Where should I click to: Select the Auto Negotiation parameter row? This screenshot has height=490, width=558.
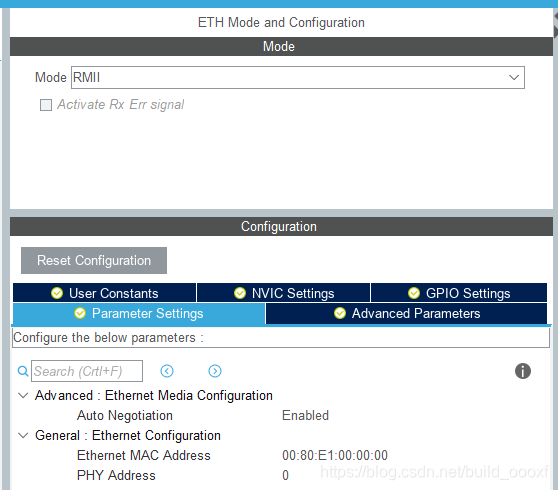click(125, 415)
